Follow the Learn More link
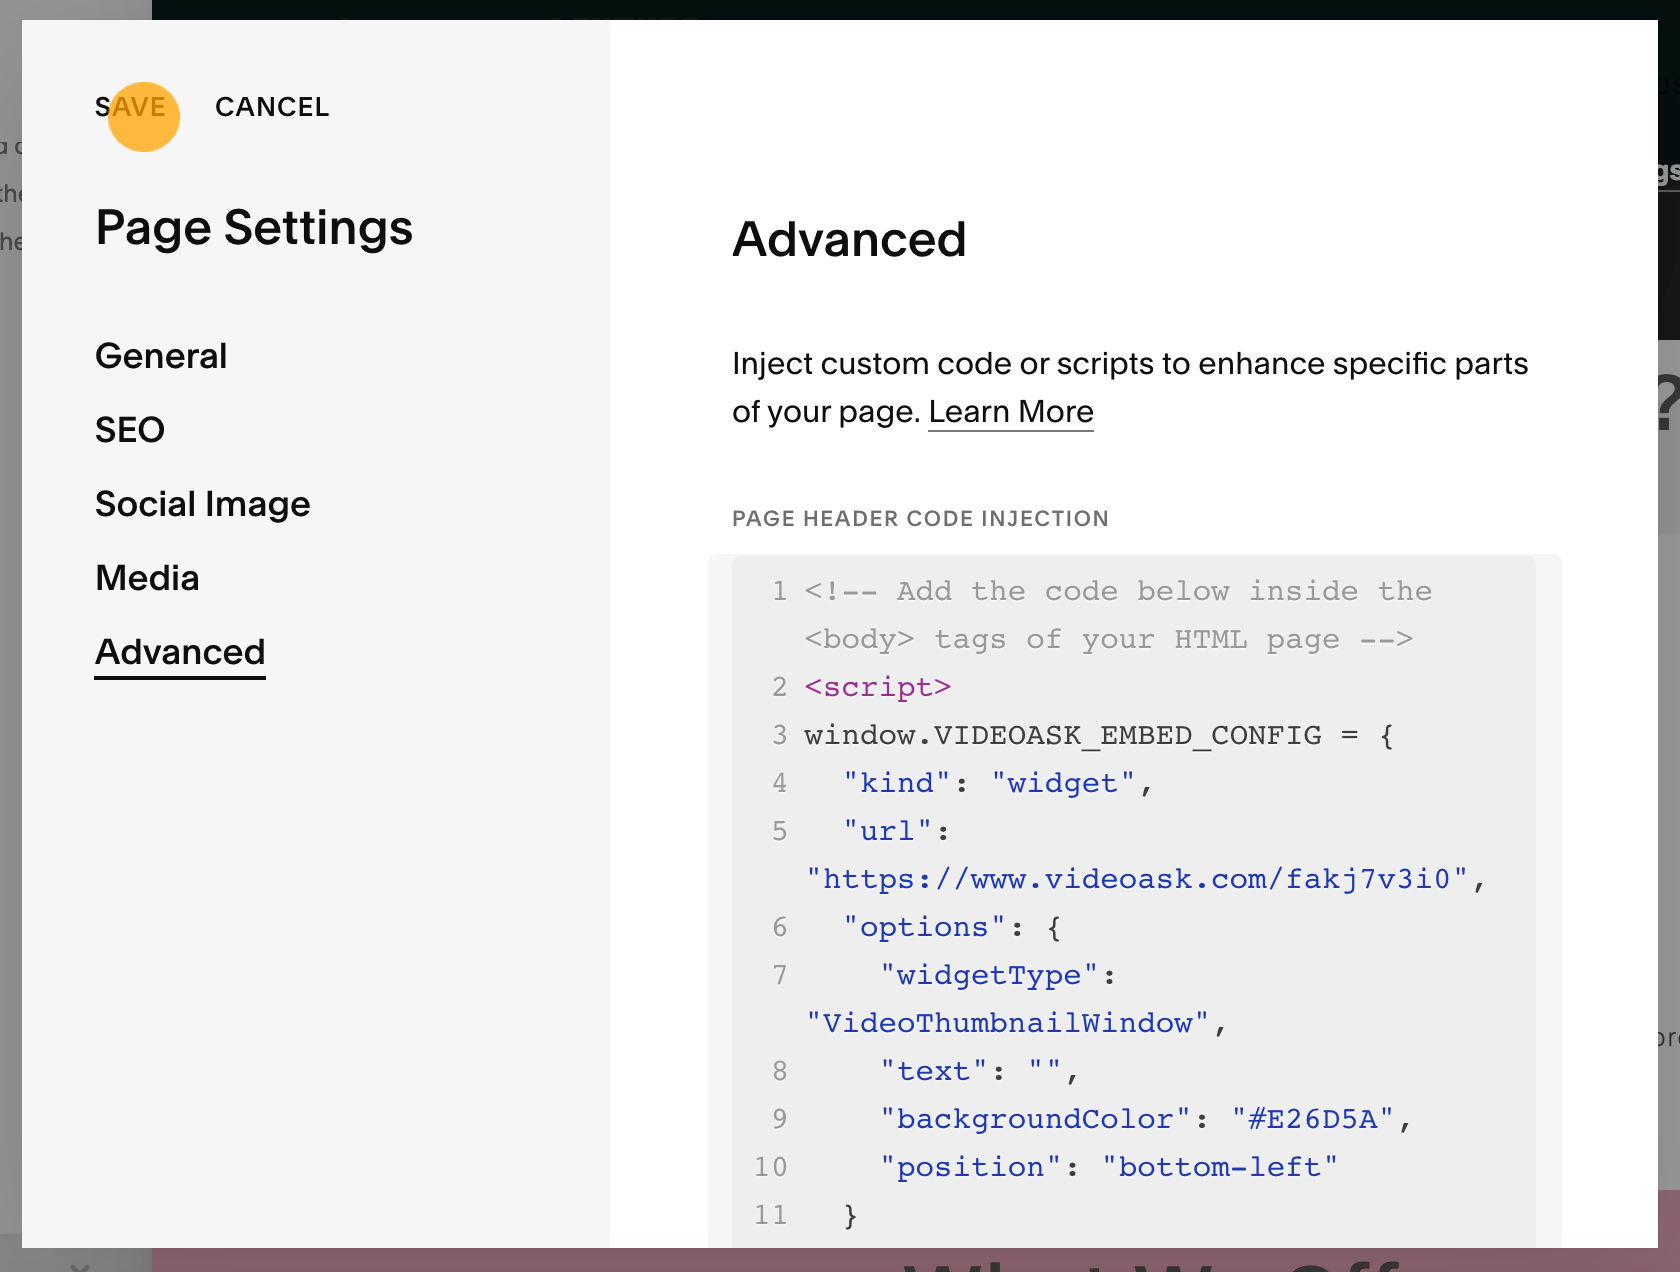 pyautogui.click(x=1011, y=412)
